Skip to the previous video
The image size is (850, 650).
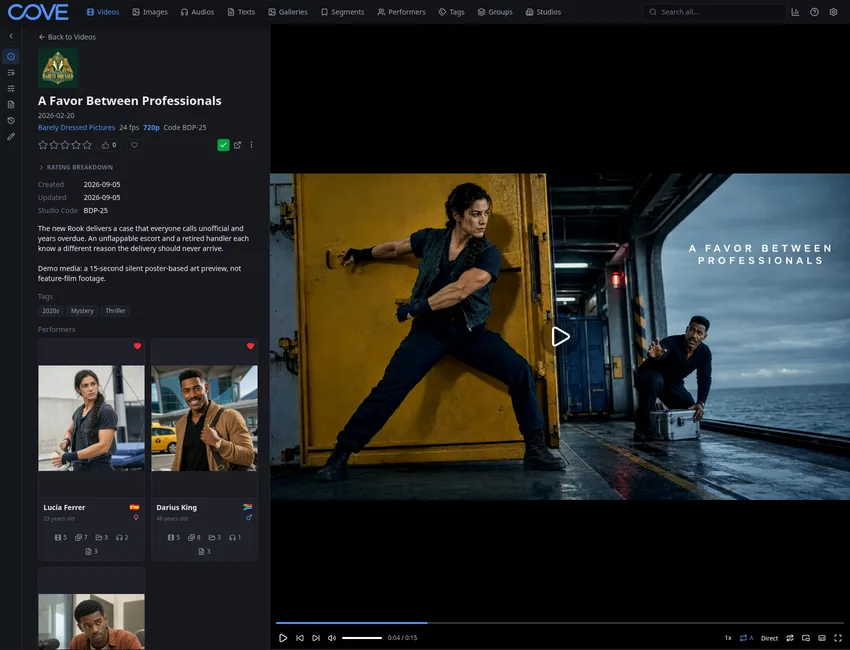pos(300,638)
